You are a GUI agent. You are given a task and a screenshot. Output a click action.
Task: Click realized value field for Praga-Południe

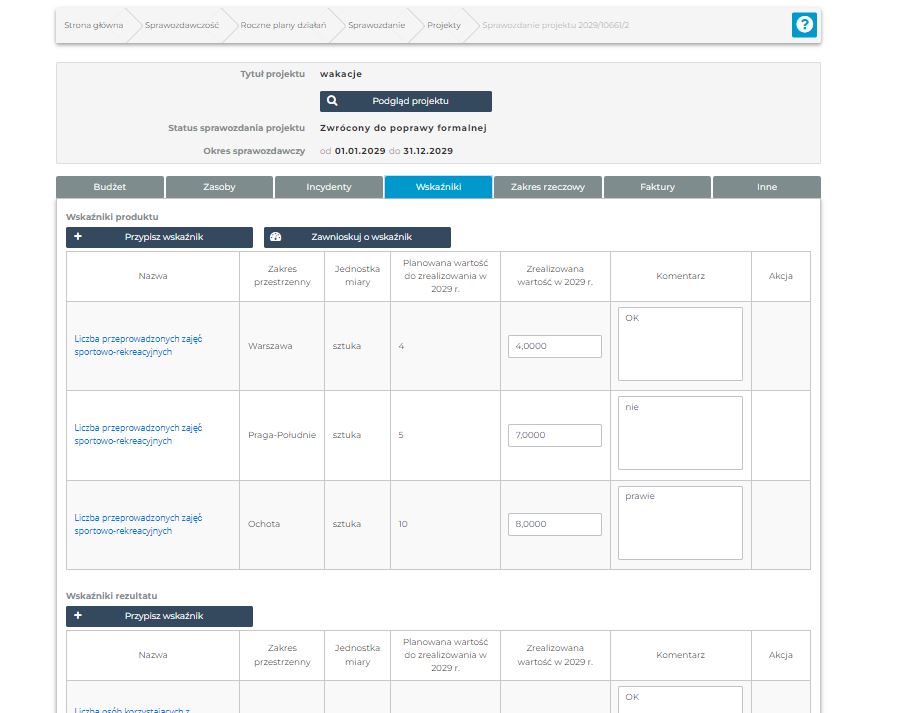(554, 435)
